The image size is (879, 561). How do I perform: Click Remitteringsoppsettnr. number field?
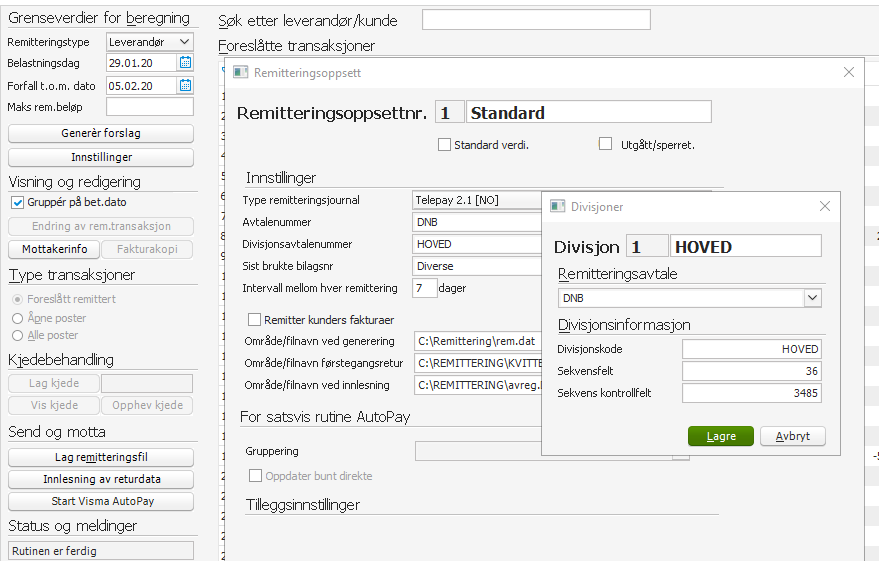click(x=450, y=112)
